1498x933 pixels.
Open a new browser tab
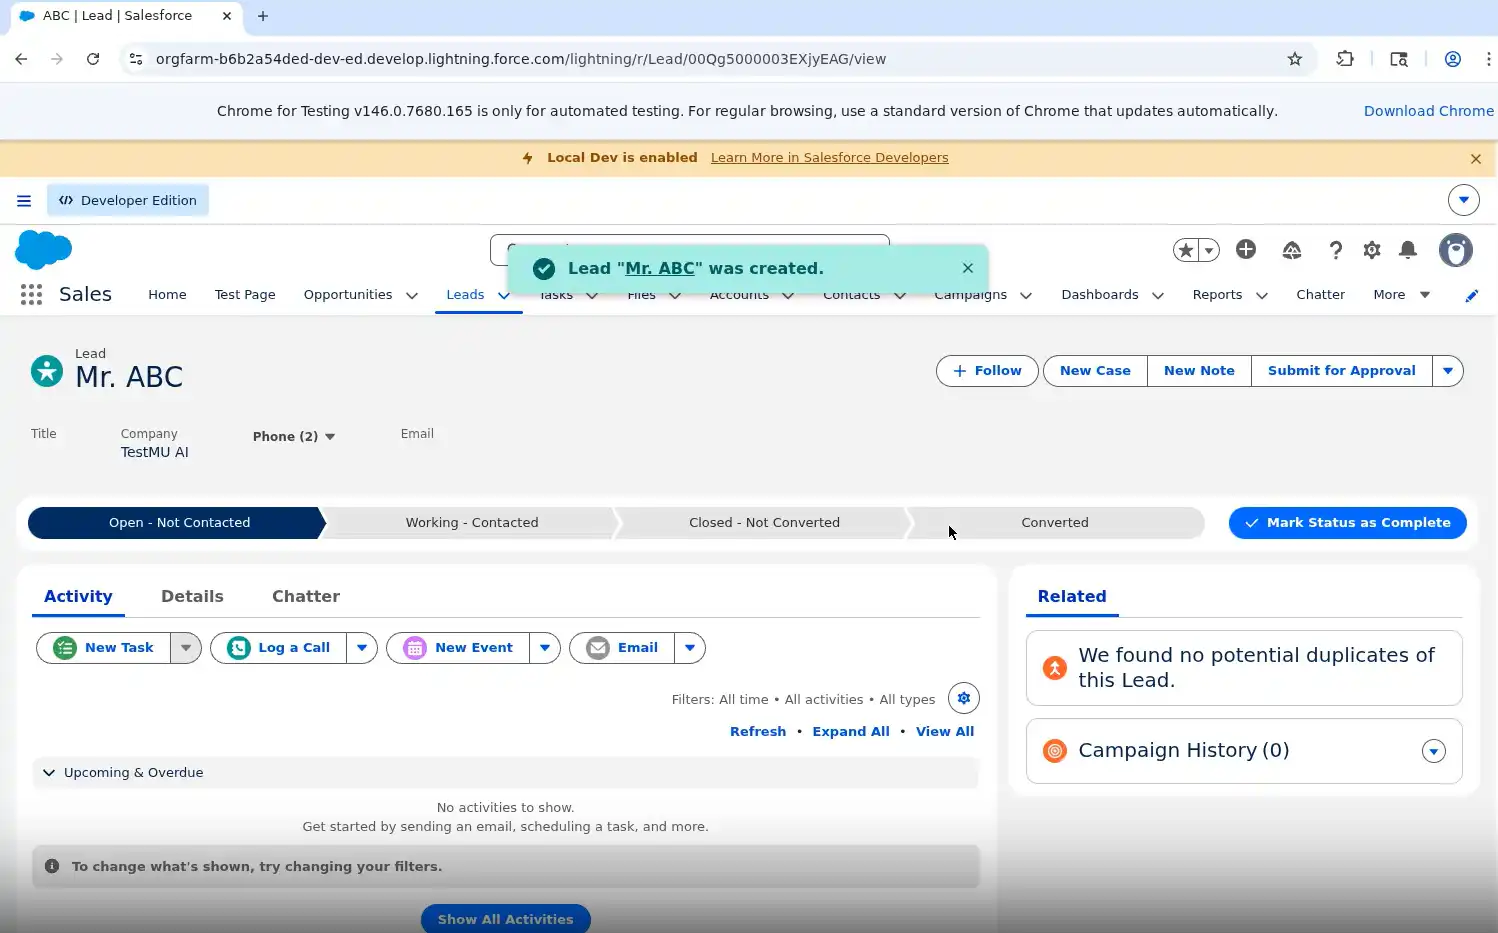coord(263,16)
